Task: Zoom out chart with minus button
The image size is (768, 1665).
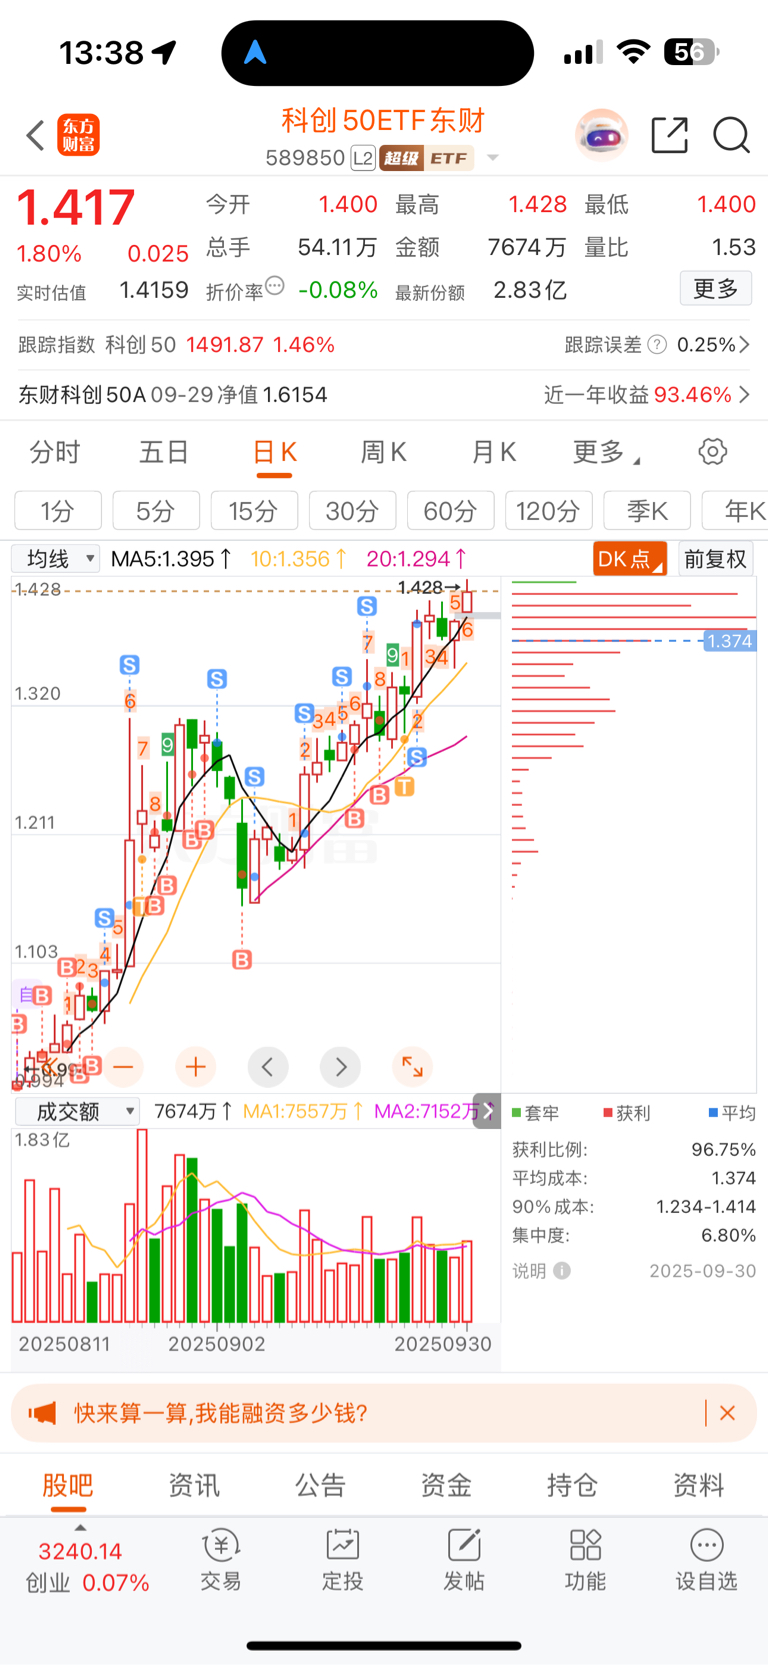Action: (123, 1067)
